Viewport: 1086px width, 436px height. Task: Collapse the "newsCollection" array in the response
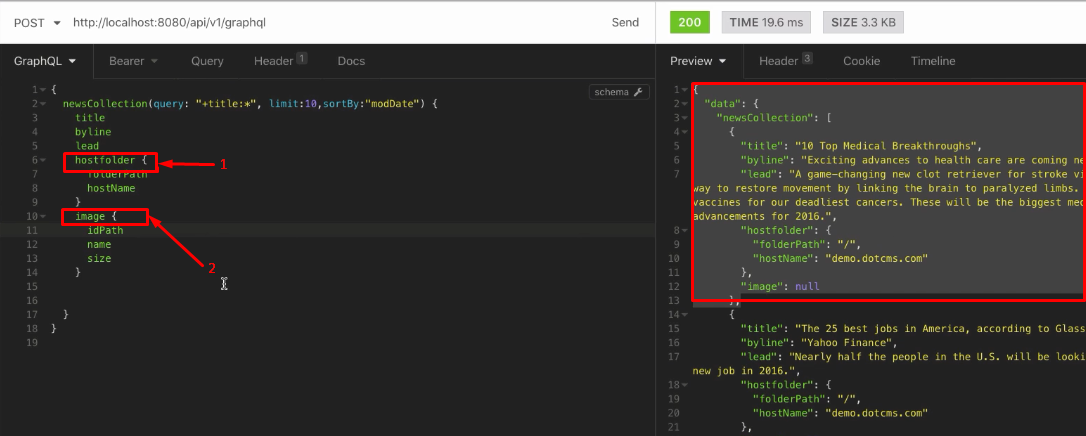685,117
